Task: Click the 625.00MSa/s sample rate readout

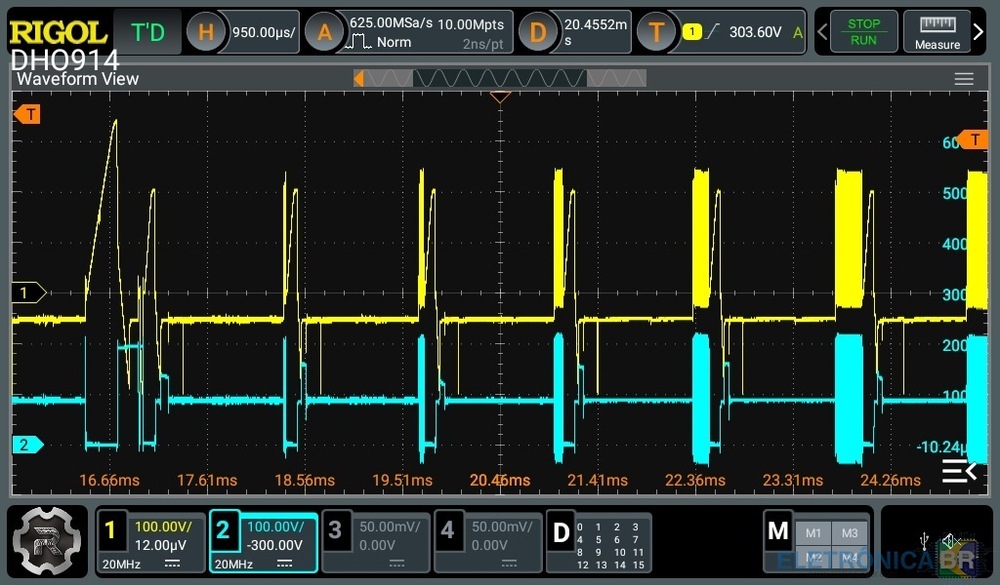Action: [x=391, y=23]
